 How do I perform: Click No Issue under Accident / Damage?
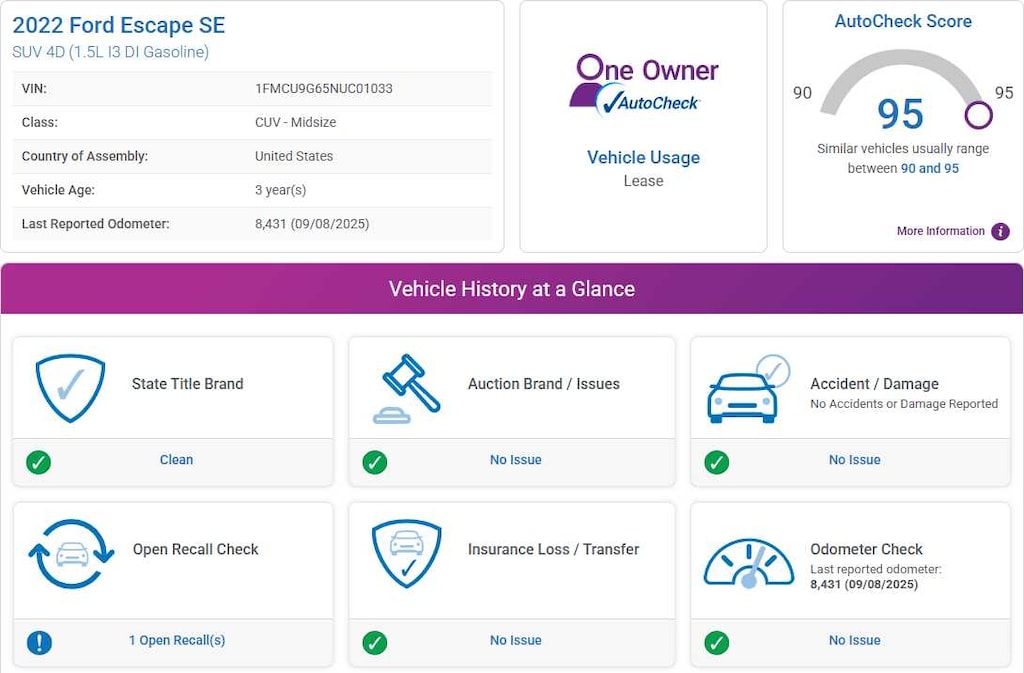click(854, 460)
